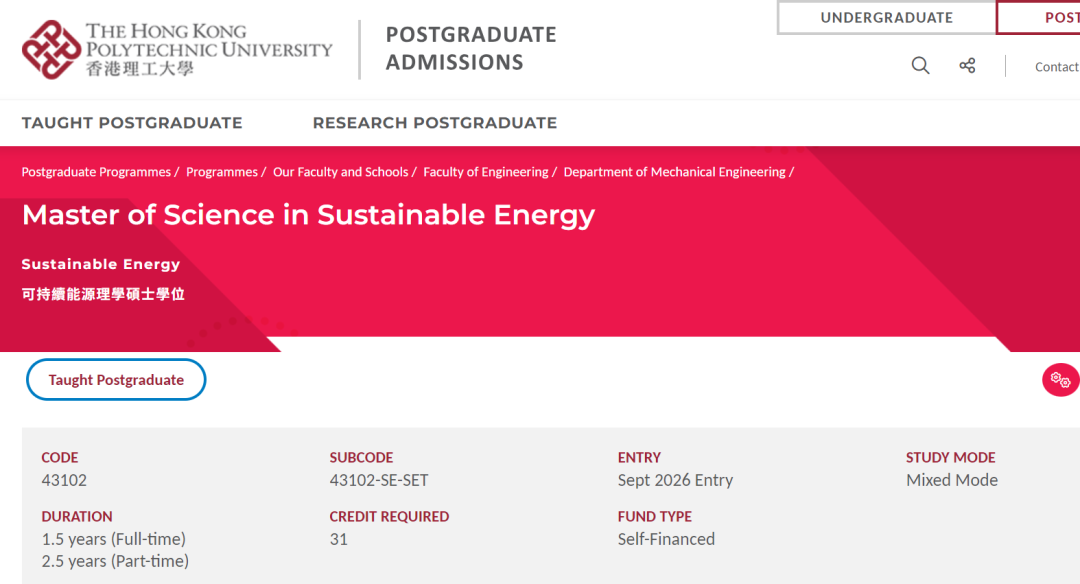Click the PolyU university logo
The image size is (1080, 584).
[176, 49]
